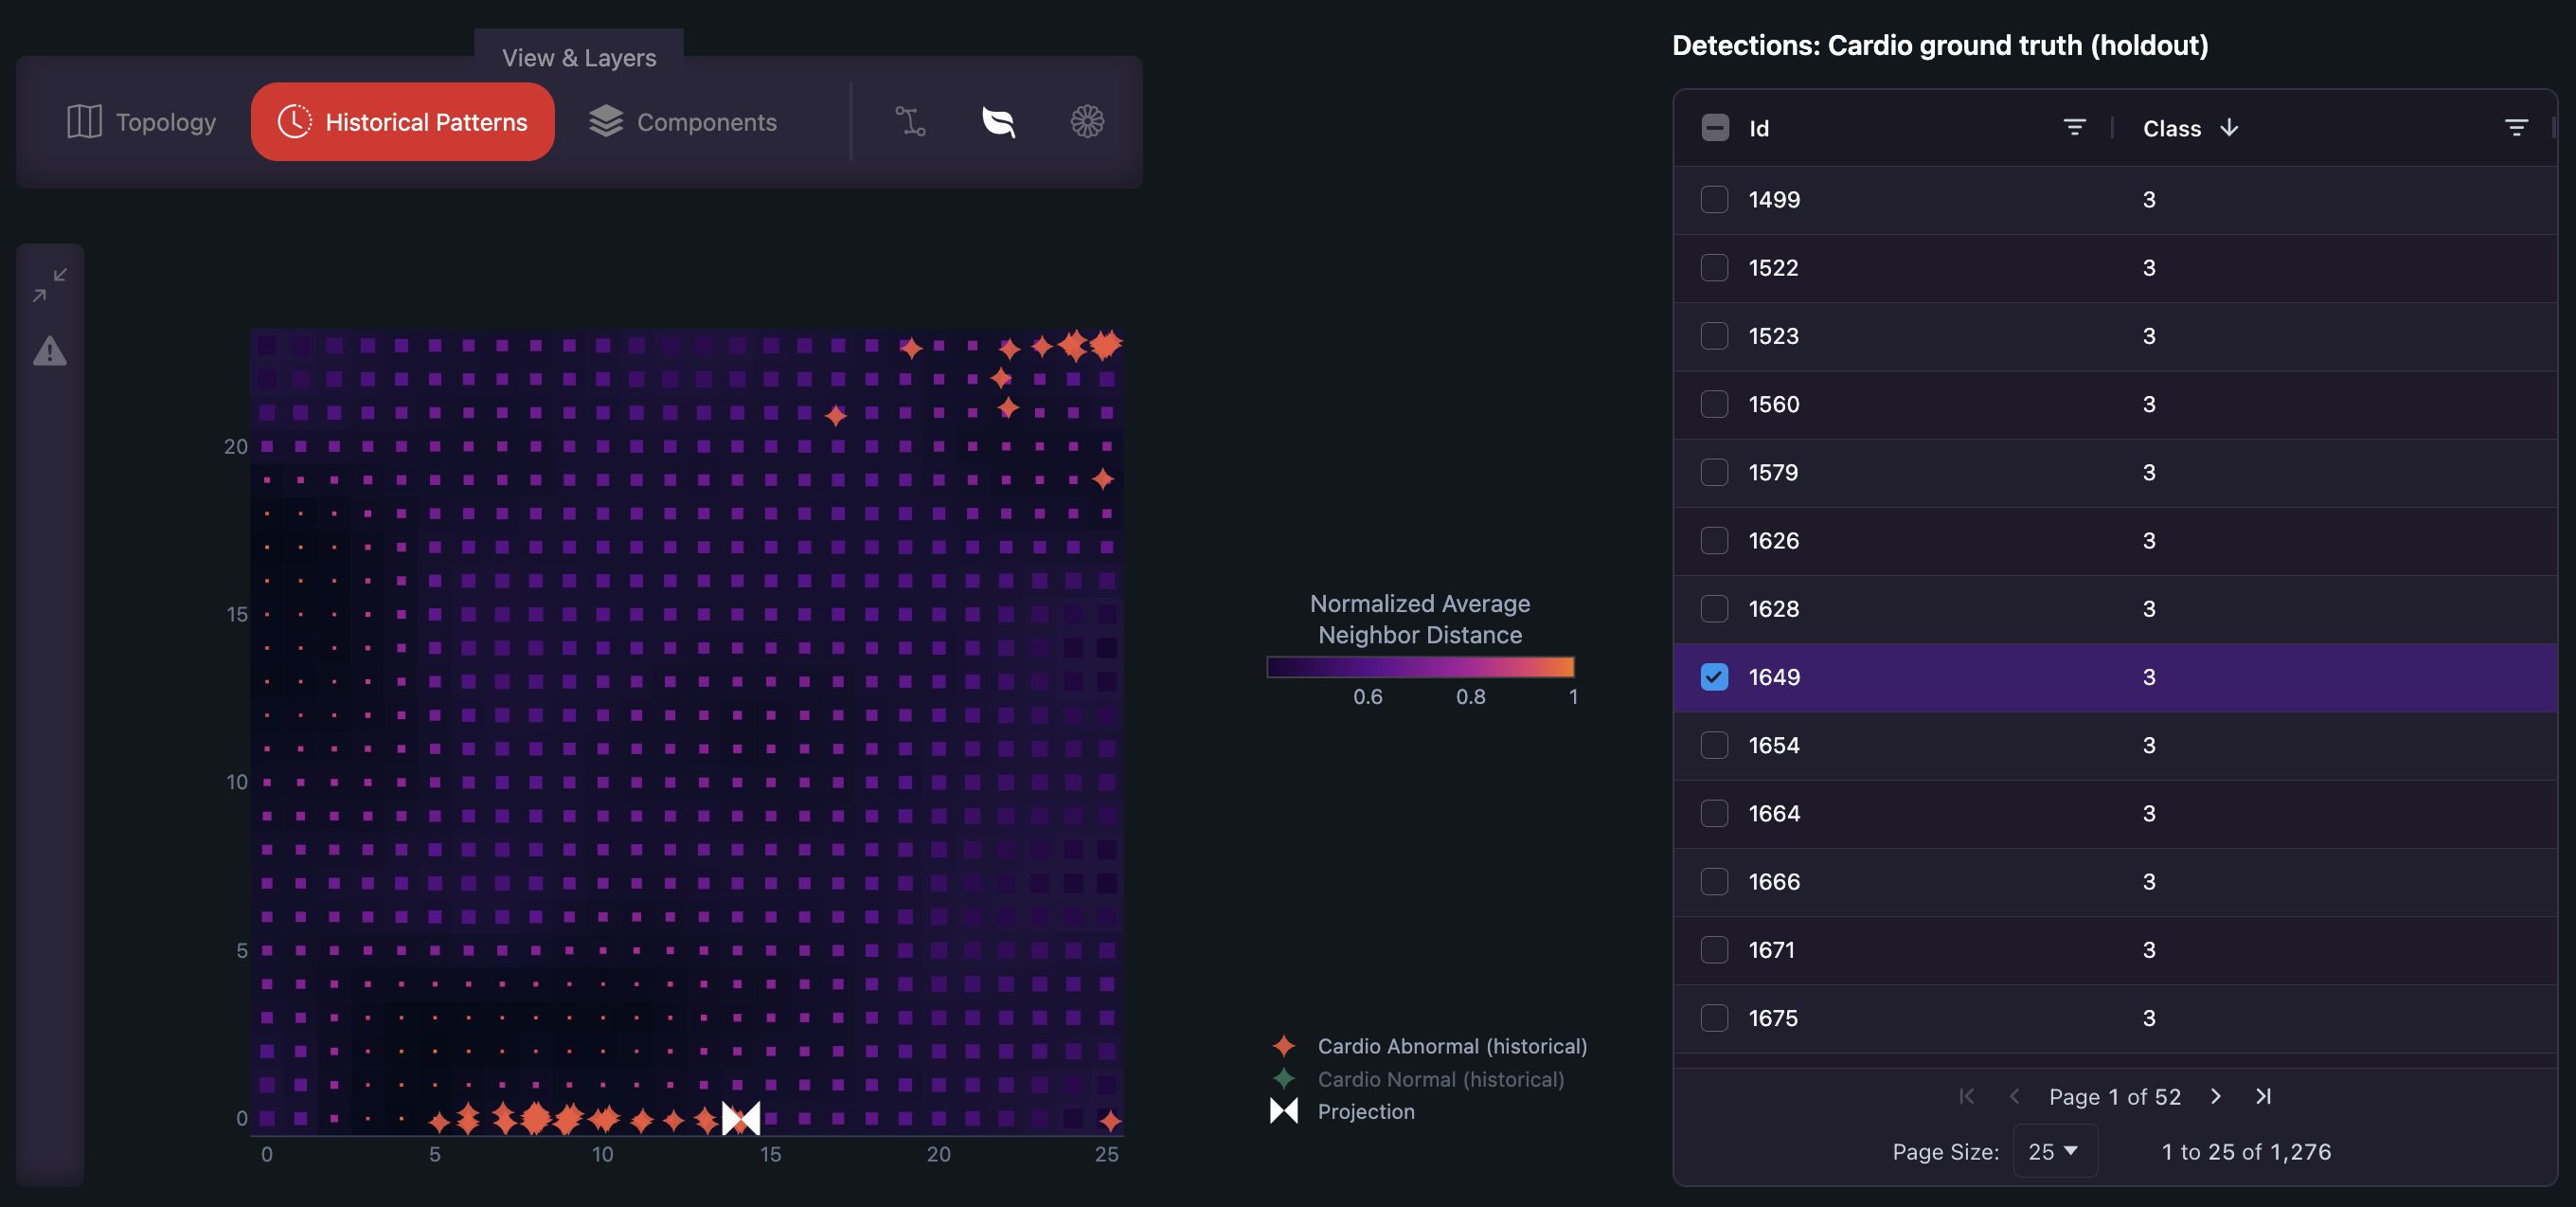Toggle the leaf layer icon

pos(998,122)
